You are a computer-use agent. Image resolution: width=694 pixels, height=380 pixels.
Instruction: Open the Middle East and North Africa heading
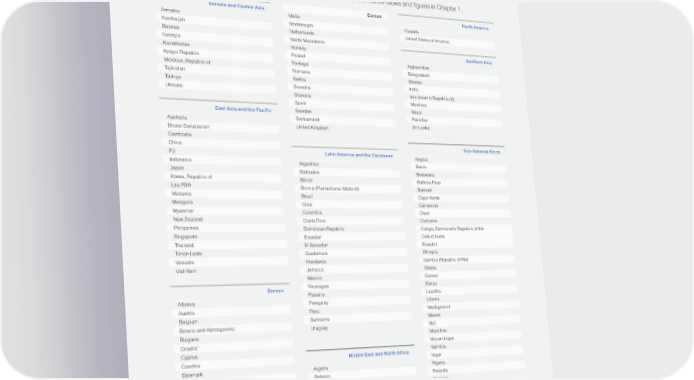(x=379, y=354)
